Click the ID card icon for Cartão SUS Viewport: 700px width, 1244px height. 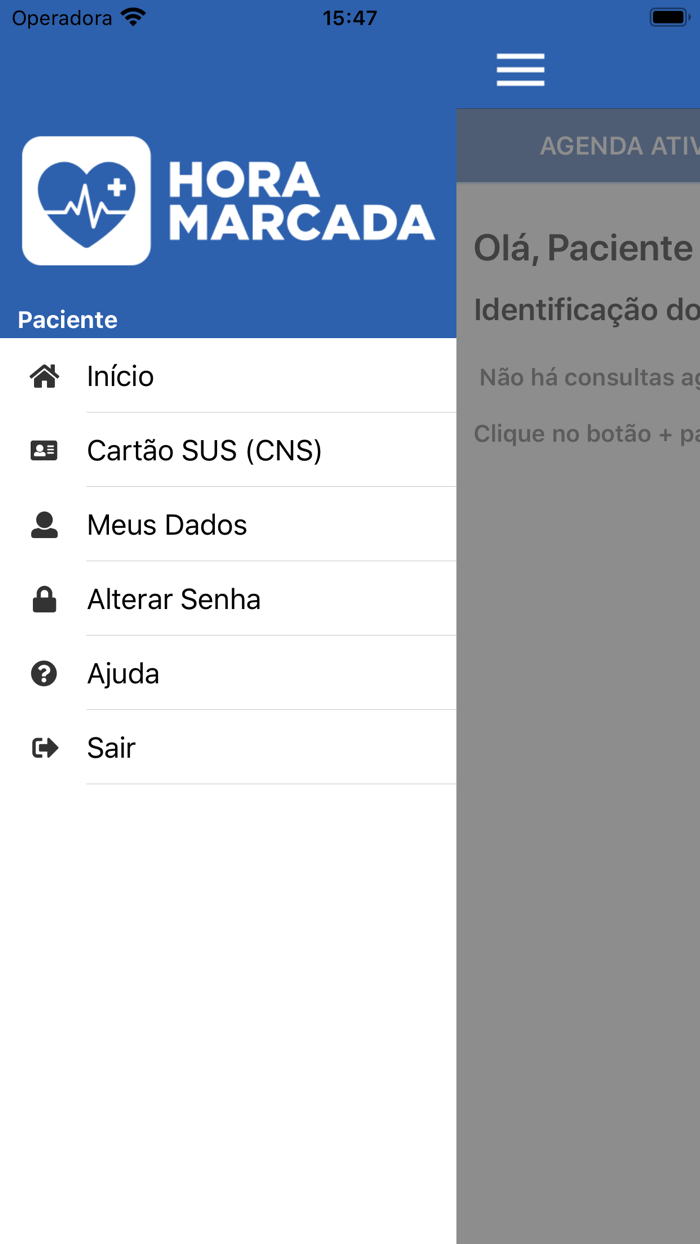click(x=44, y=450)
